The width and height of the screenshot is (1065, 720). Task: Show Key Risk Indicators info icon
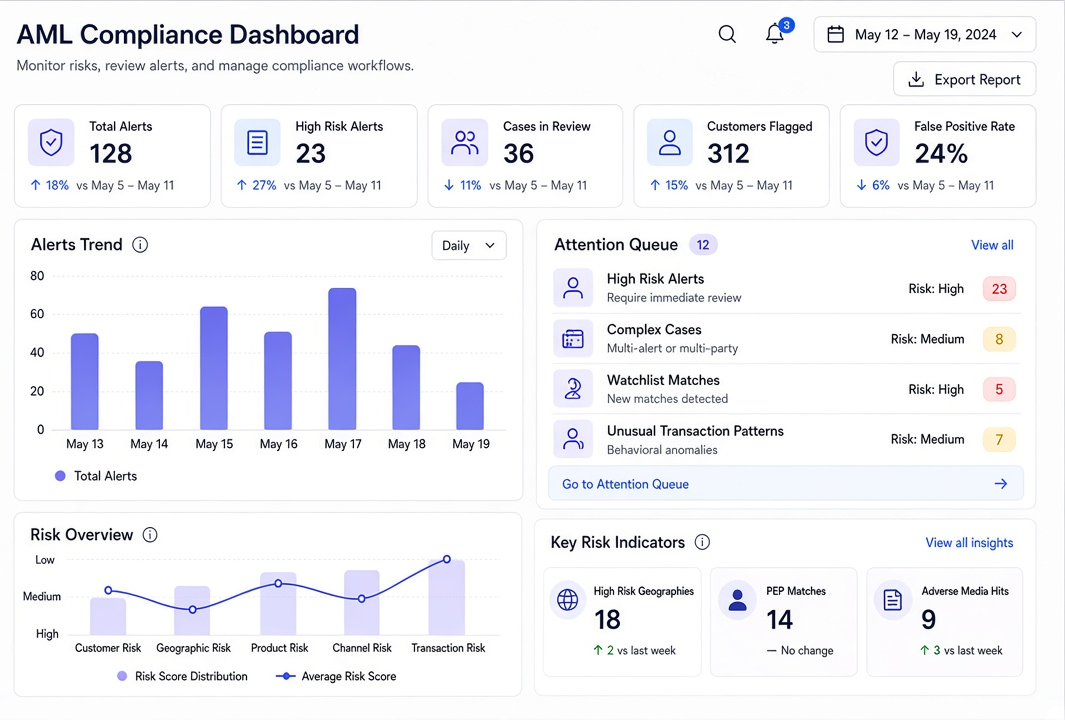click(702, 542)
